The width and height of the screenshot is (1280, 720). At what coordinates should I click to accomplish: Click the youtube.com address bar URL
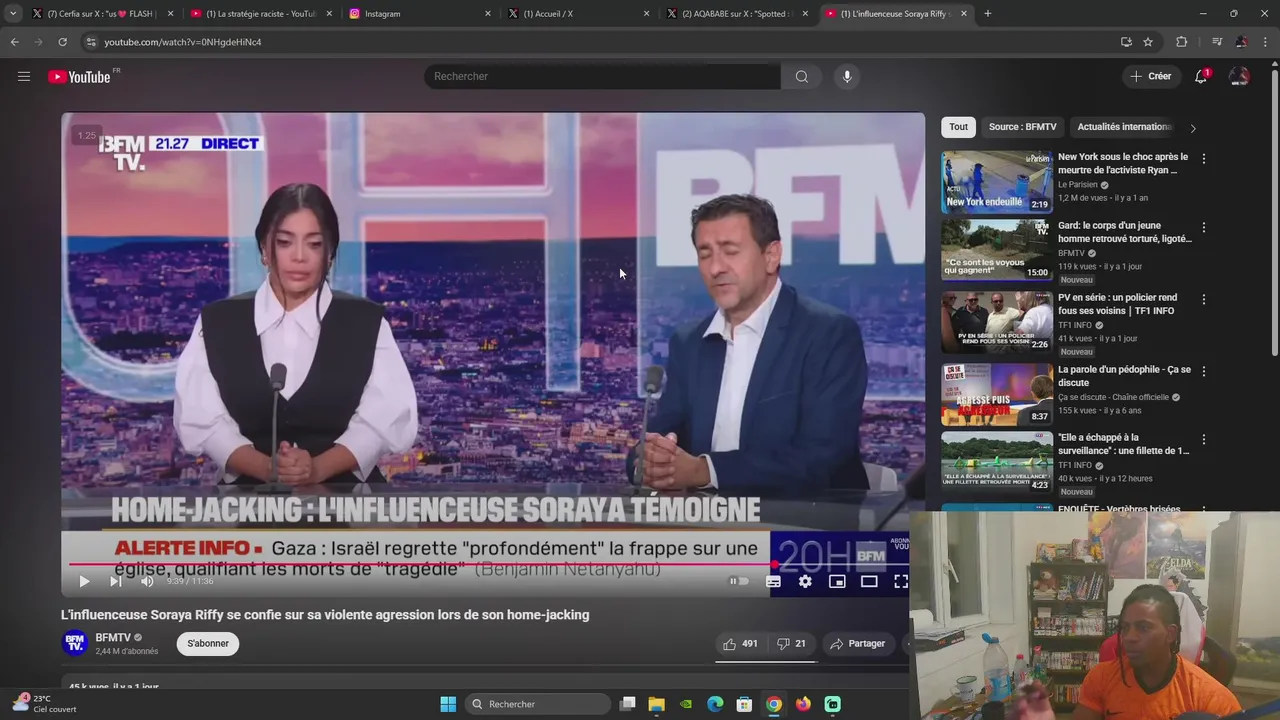tap(183, 42)
